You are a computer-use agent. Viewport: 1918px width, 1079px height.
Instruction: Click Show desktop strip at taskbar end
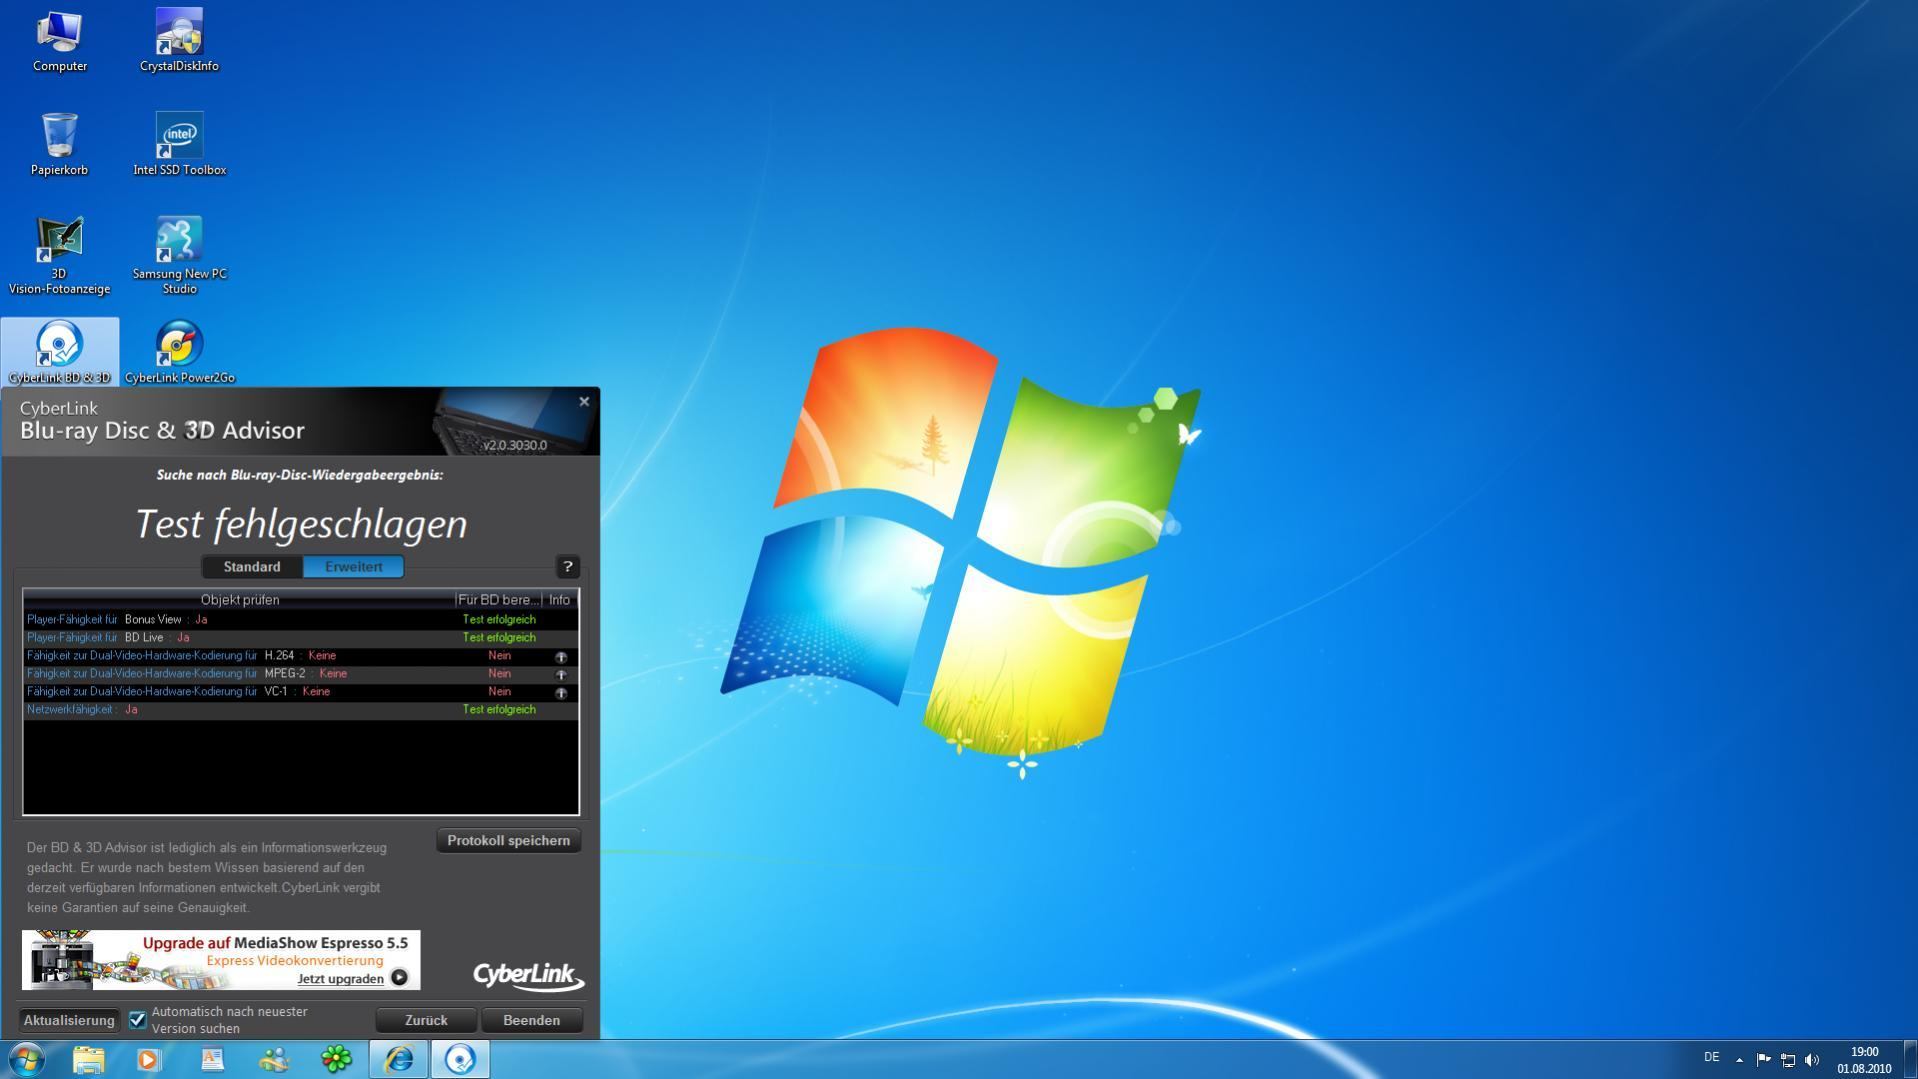[x=1910, y=1059]
